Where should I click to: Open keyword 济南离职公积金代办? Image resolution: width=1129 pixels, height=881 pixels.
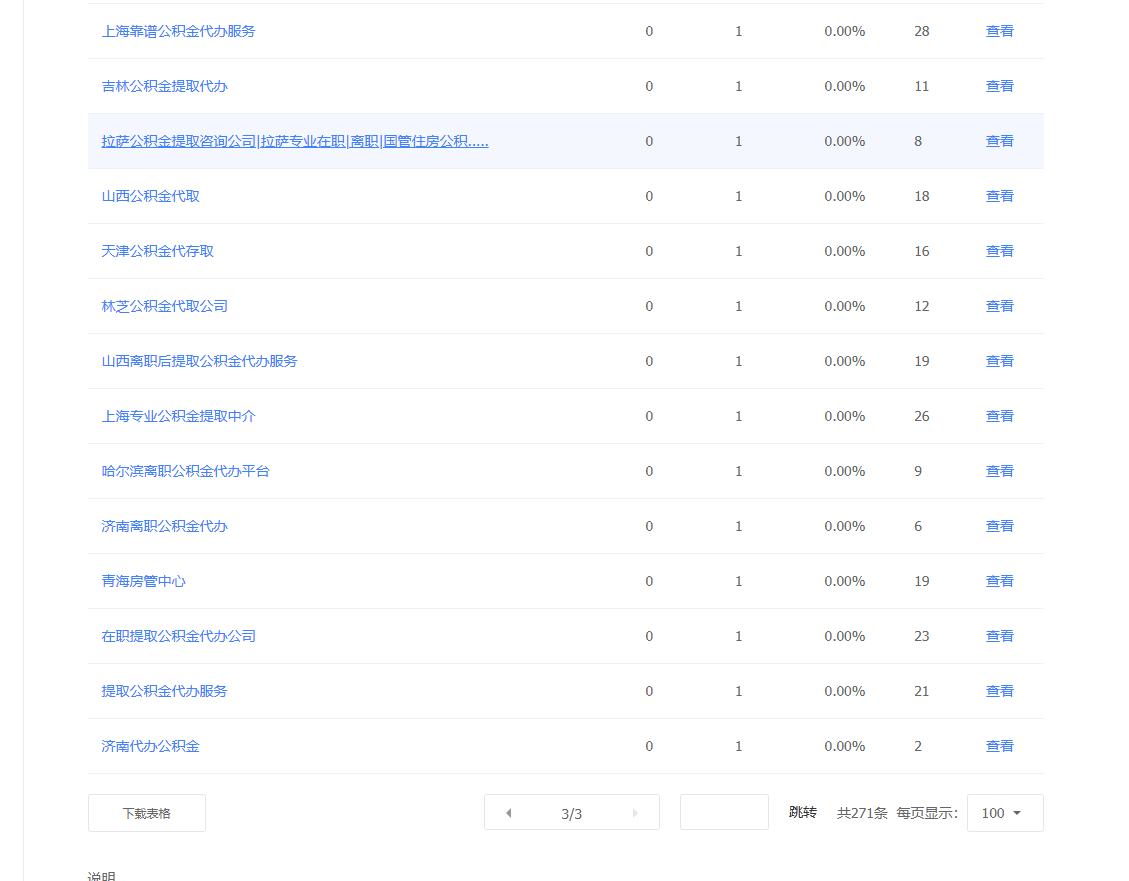coord(164,526)
